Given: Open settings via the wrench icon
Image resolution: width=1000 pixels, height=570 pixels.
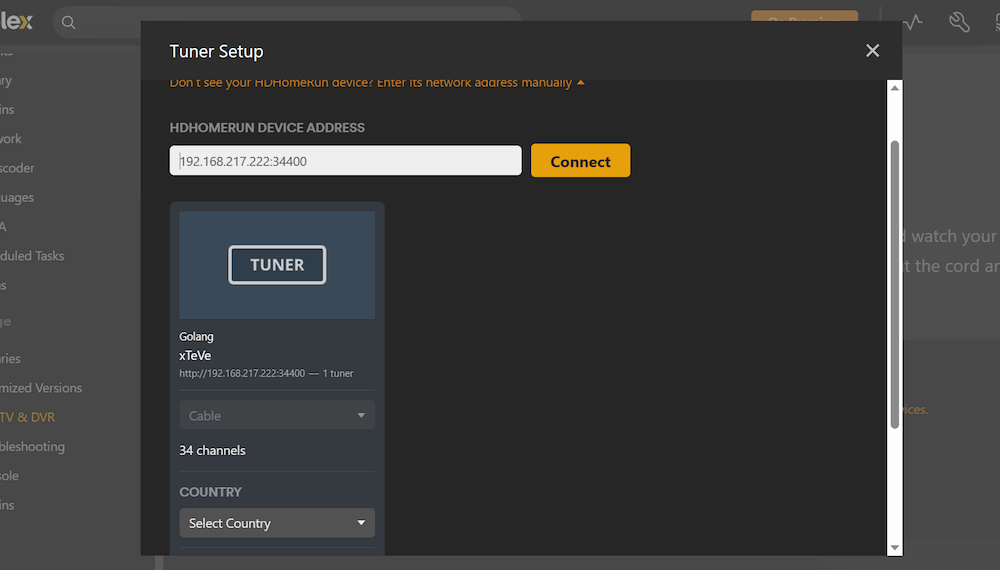Looking at the screenshot, I should click(959, 22).
